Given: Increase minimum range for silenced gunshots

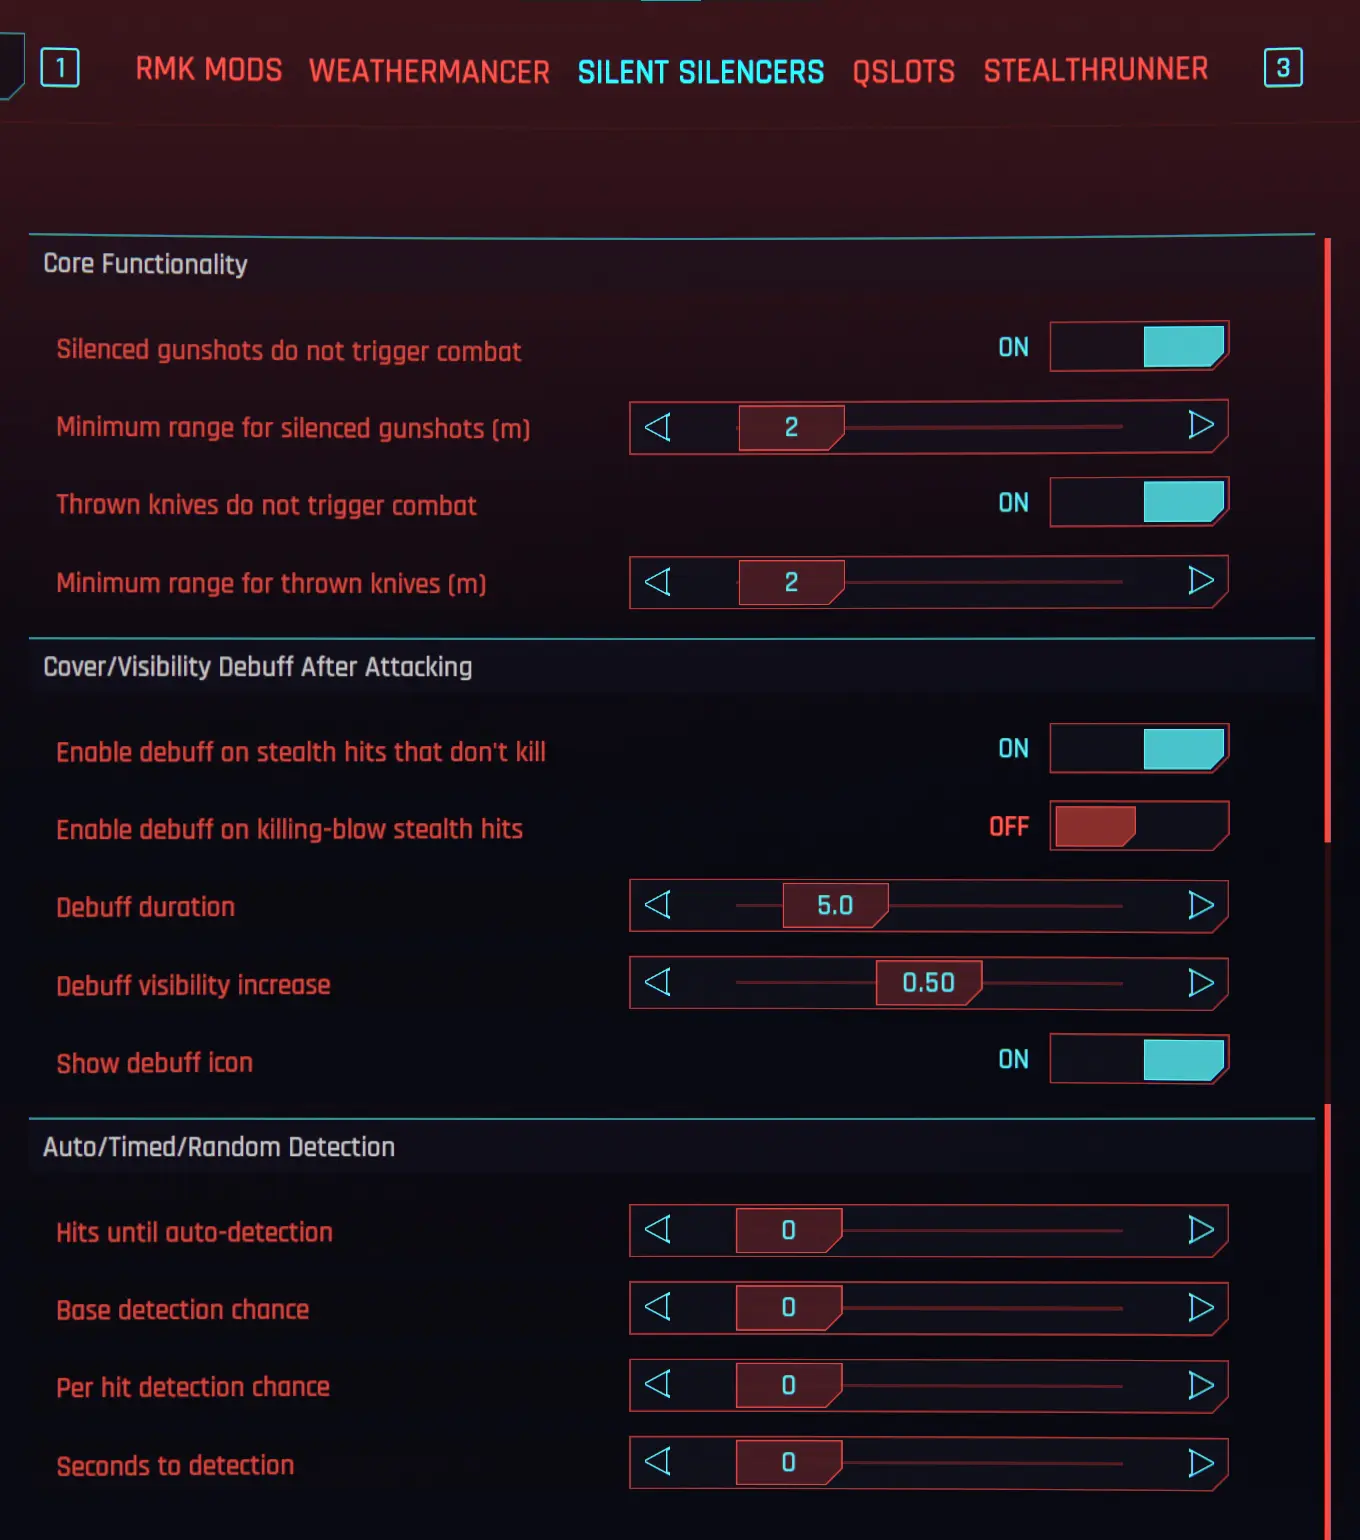Looking at the screenshot, I should (x=1200, y=426).
